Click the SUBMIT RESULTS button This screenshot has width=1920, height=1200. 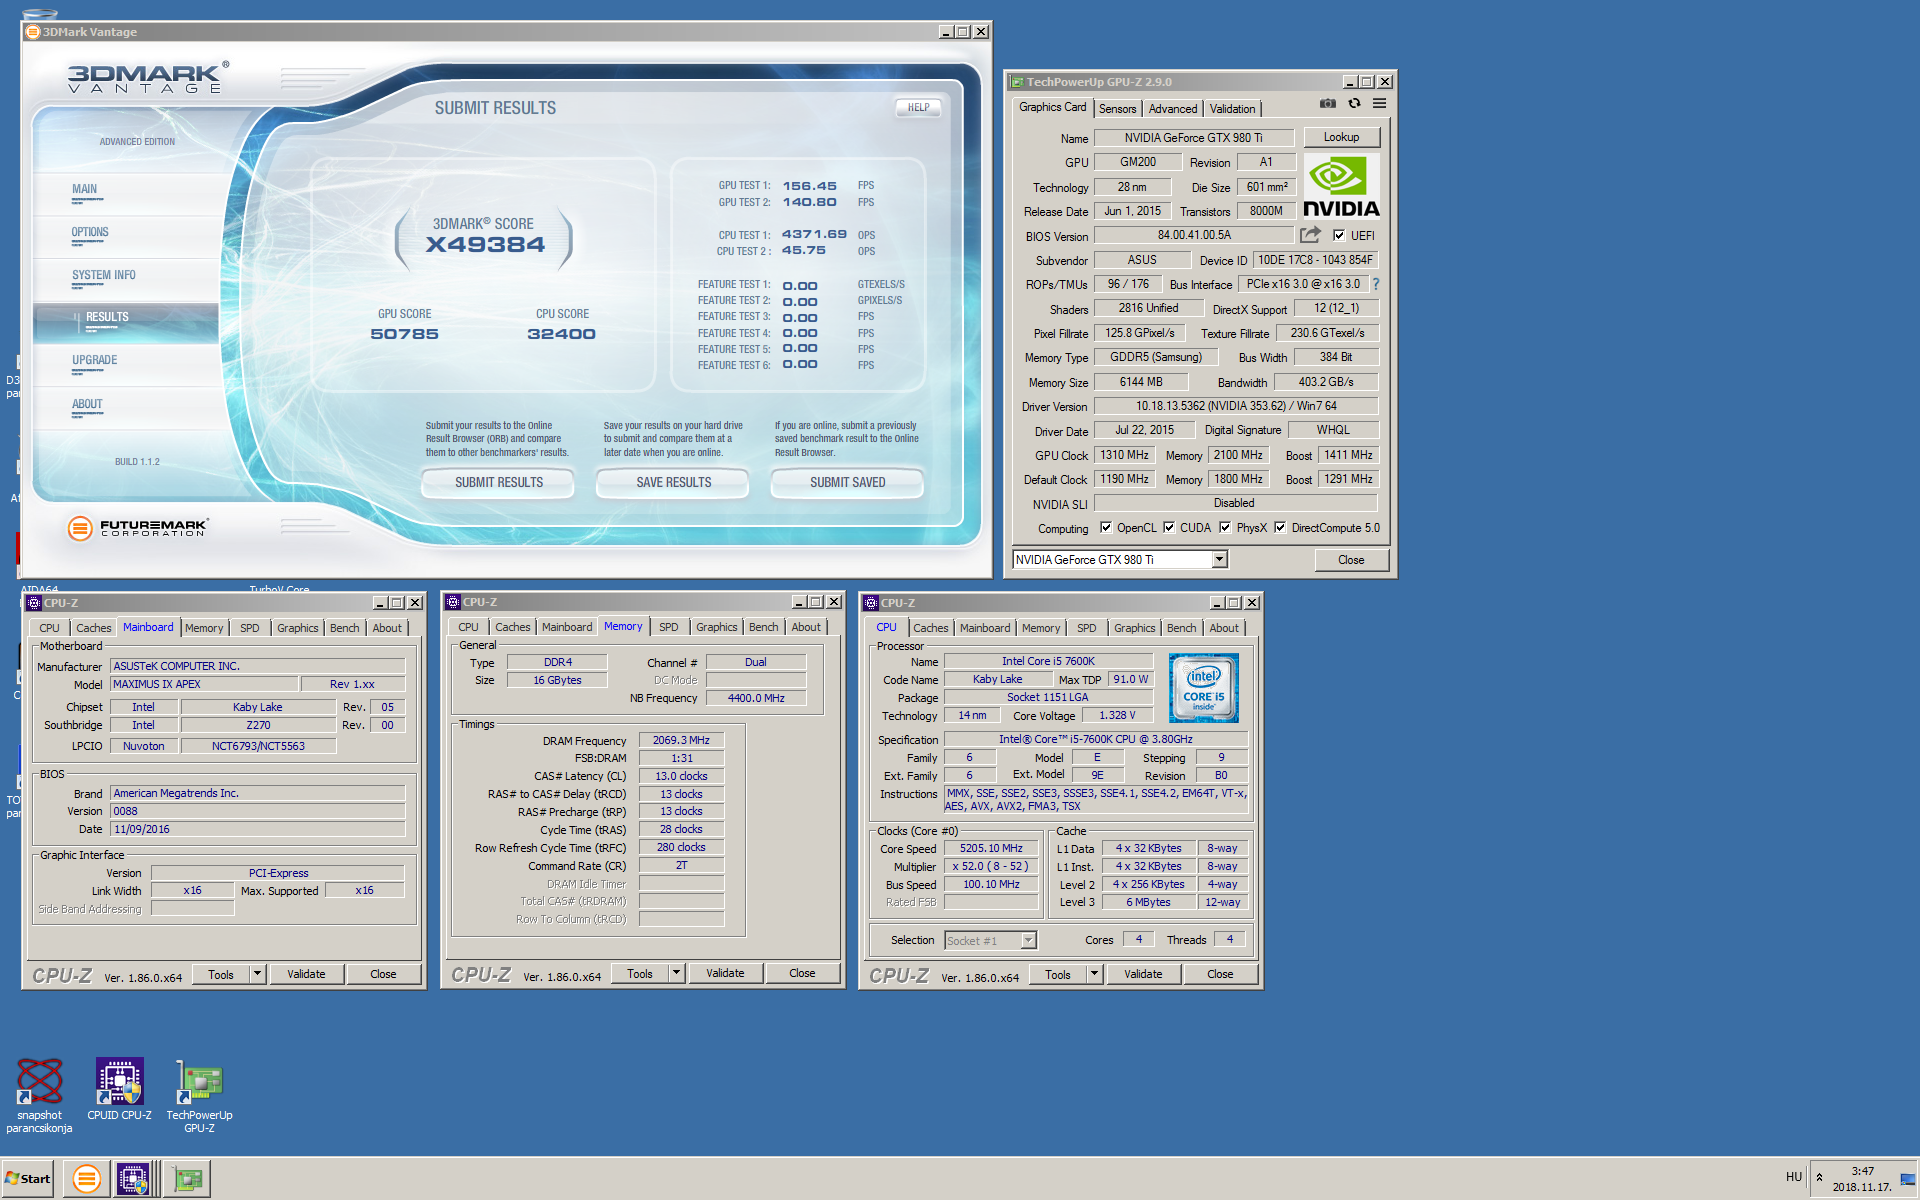tap(498, 482)
